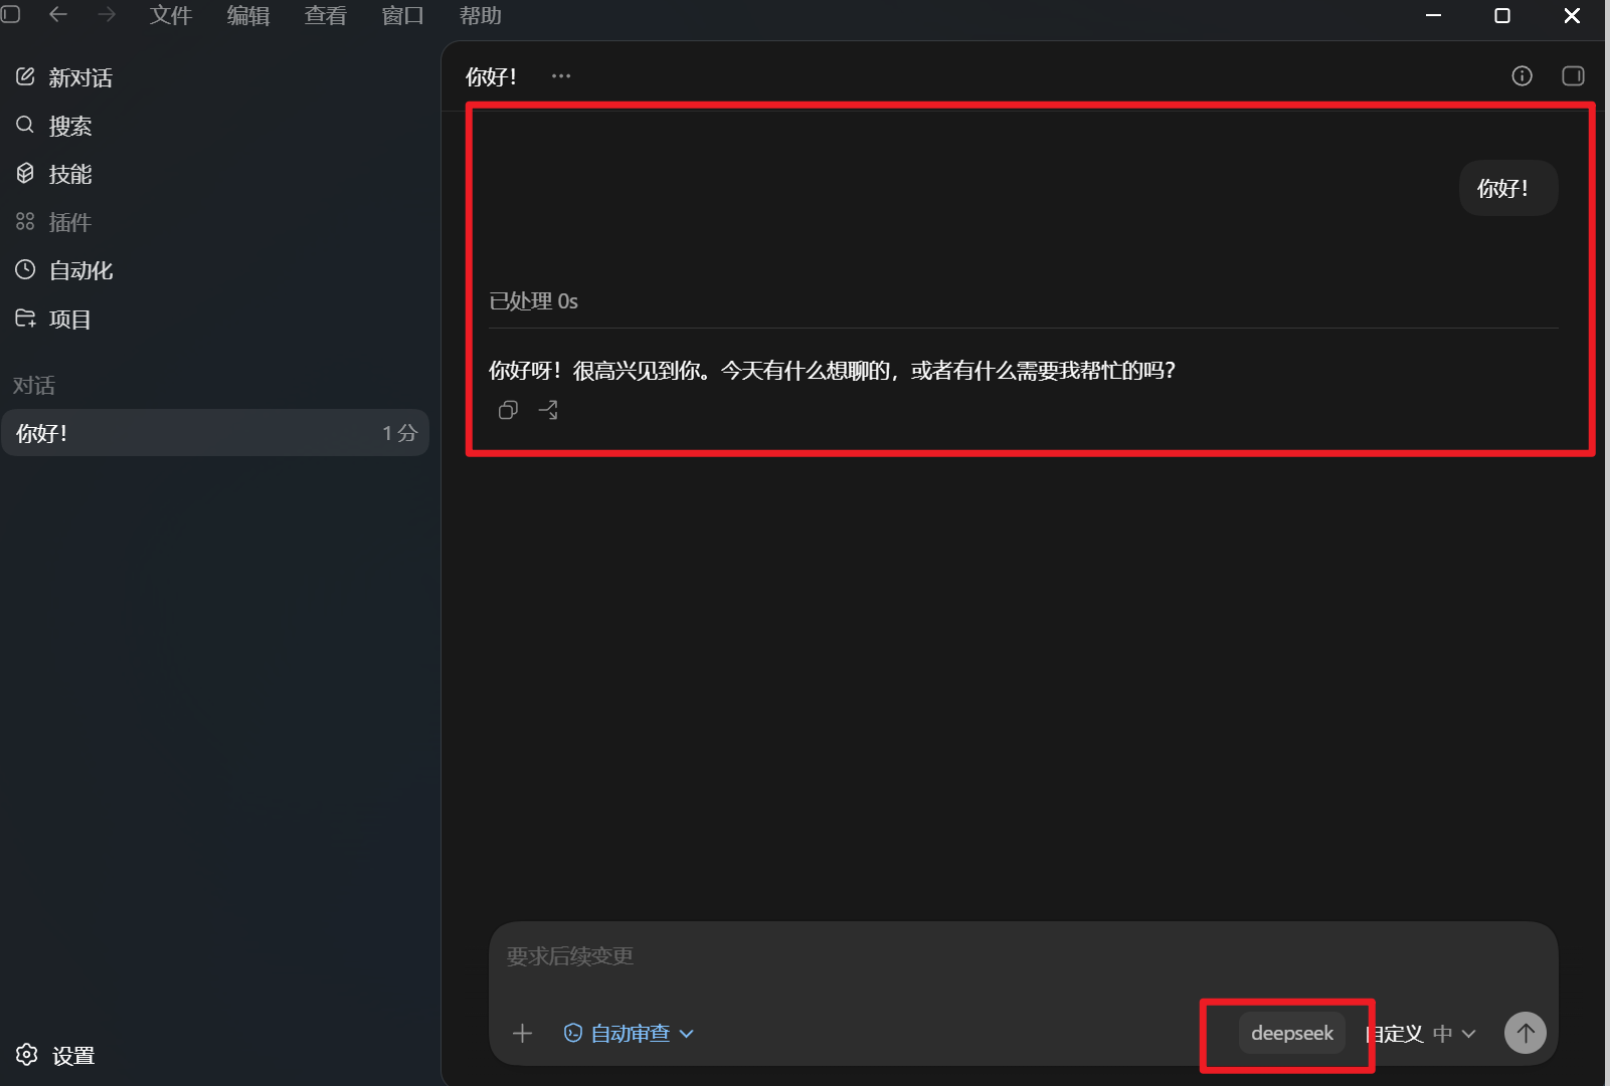Viewport: 1610px width, 1086px height.
Task: Open the 插件 plugins section
Action: [54, 221]
